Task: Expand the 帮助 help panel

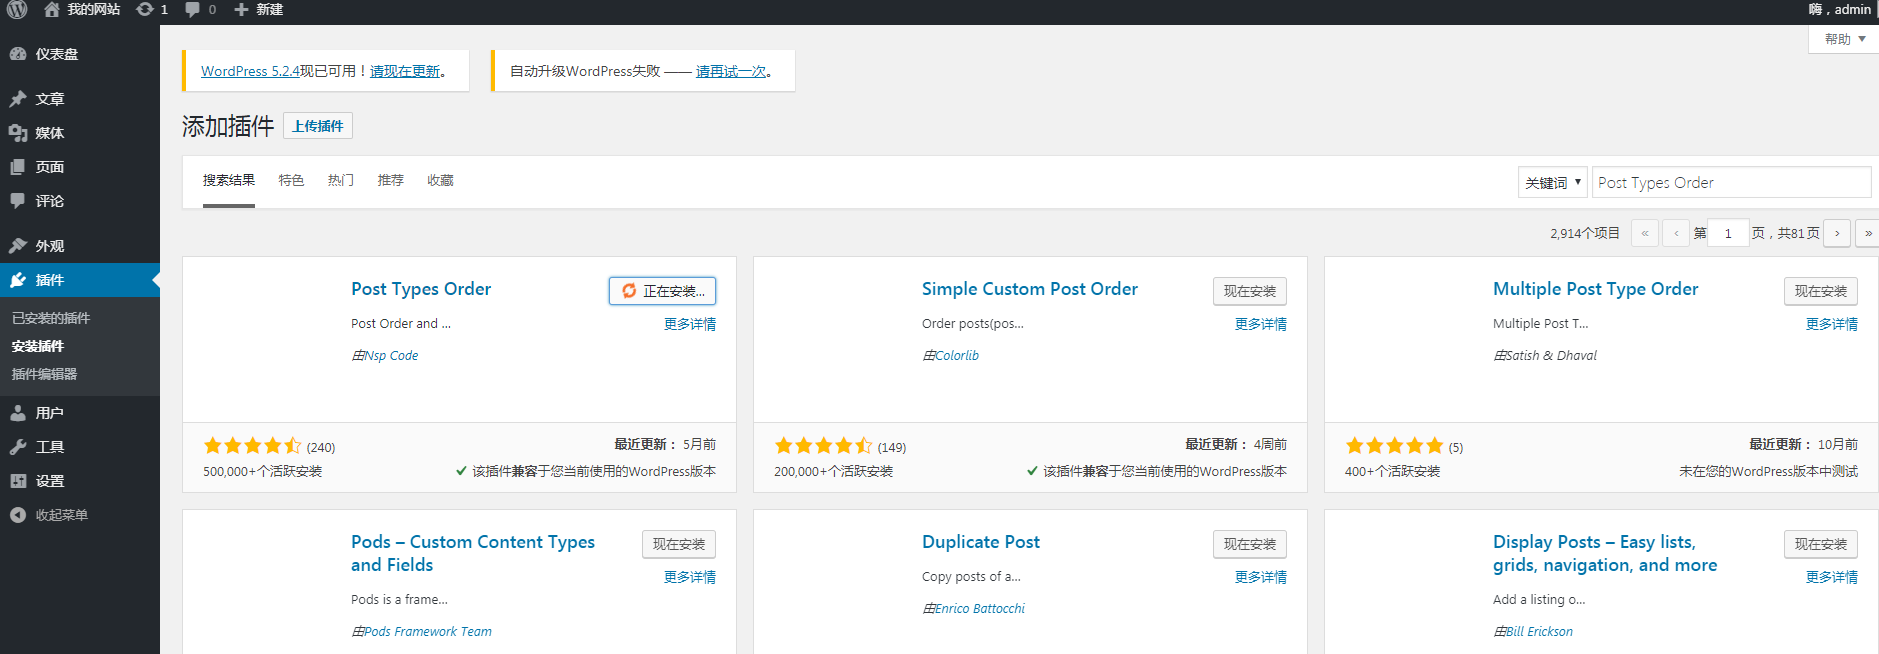Action: click(x=1844, y=39)
